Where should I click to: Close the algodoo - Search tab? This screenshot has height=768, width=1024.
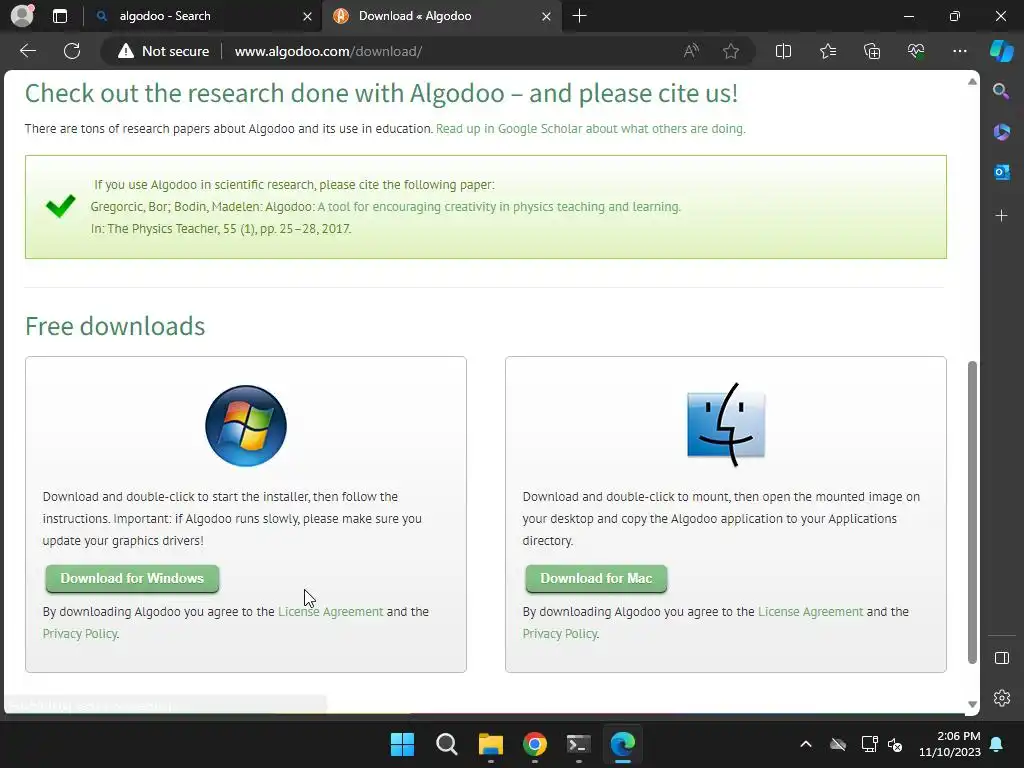pyautogui.click(x=307, y=16)
